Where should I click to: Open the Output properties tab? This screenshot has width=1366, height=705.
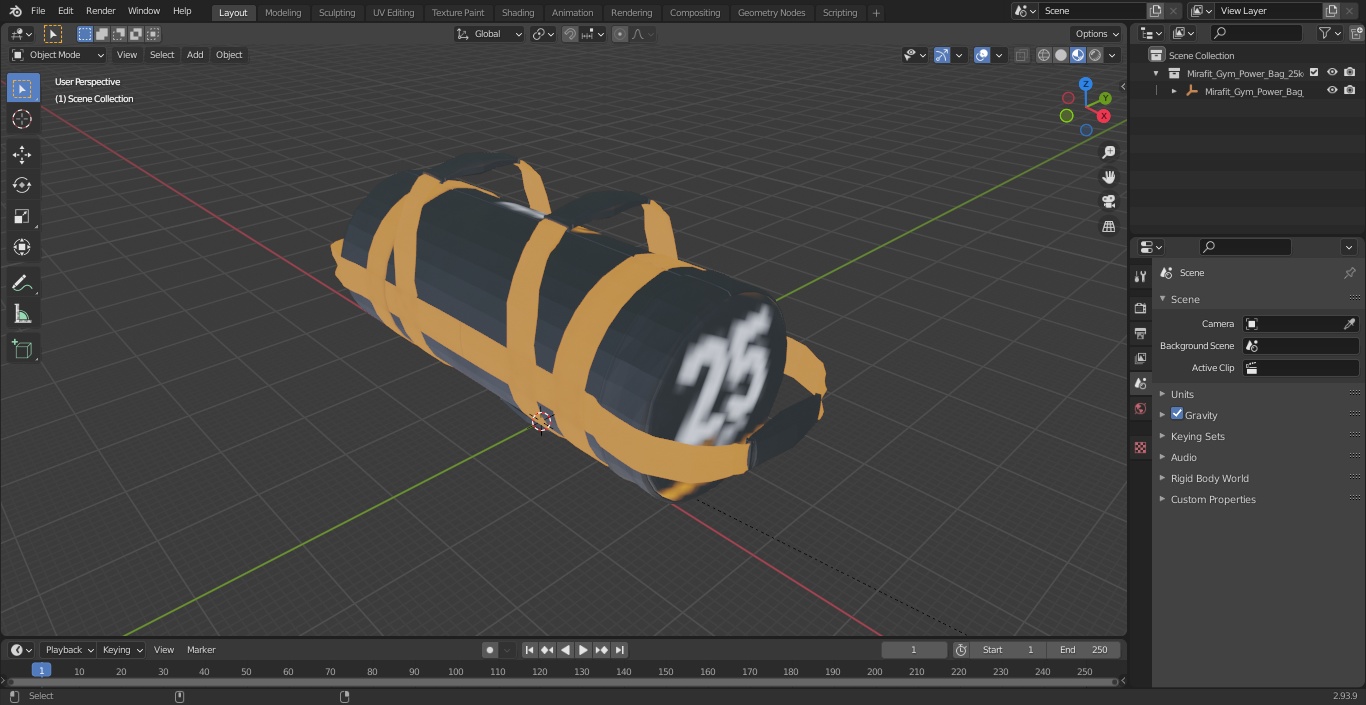pos(1140,333)
